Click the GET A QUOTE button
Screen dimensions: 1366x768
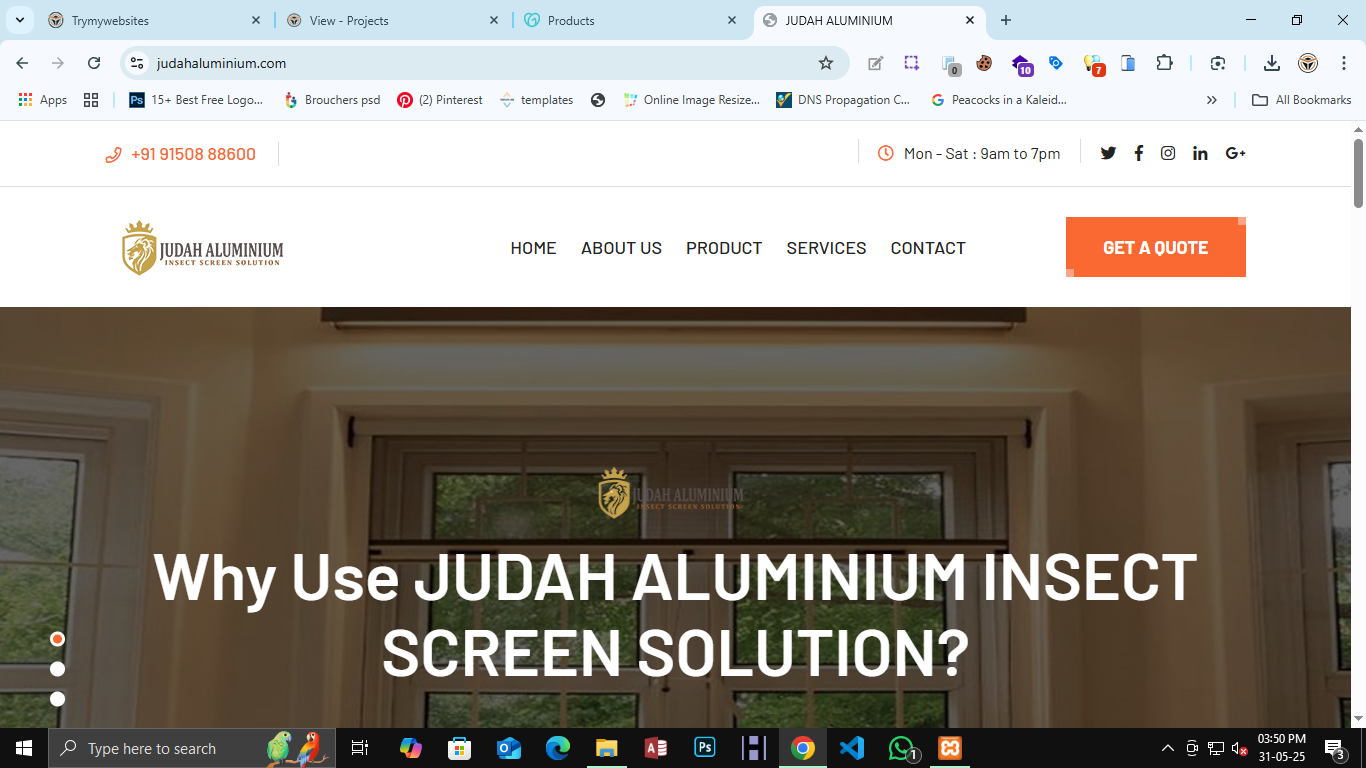[1155, 247]
